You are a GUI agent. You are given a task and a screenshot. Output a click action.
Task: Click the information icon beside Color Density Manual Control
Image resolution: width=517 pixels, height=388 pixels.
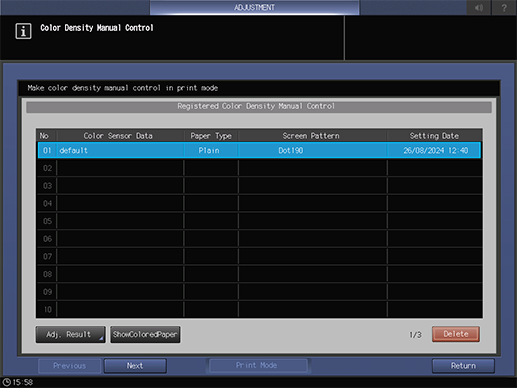coord(23,31)
